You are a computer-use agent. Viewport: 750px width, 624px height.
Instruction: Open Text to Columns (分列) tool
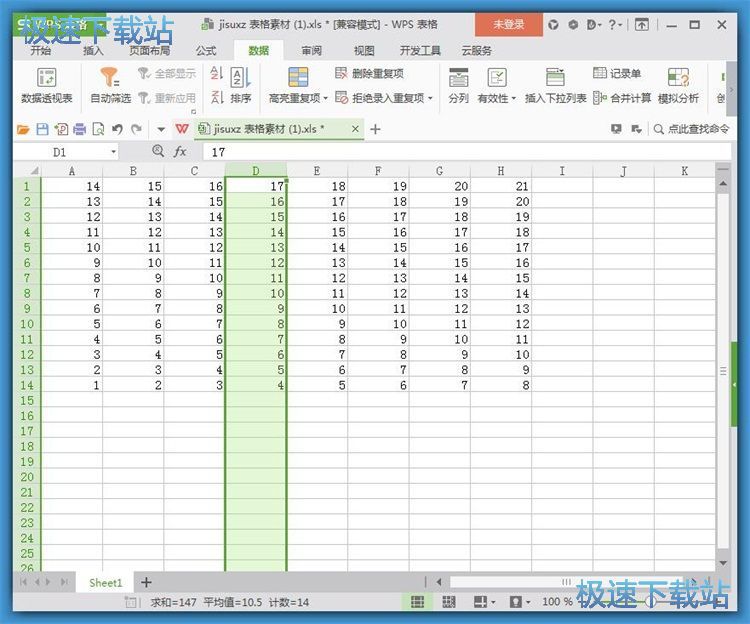click(458, 85)
